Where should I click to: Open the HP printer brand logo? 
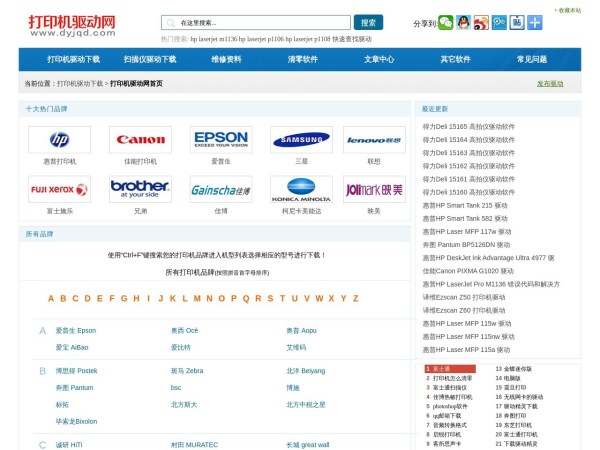(59, 139)
